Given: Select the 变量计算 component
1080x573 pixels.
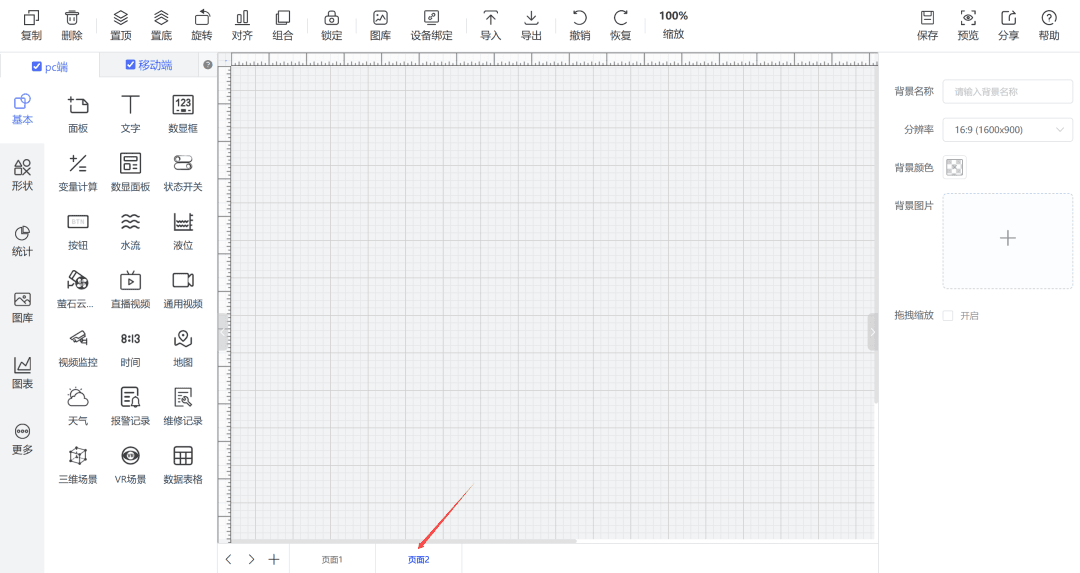Looking at the screenshot, I should [x=78, y=172].
